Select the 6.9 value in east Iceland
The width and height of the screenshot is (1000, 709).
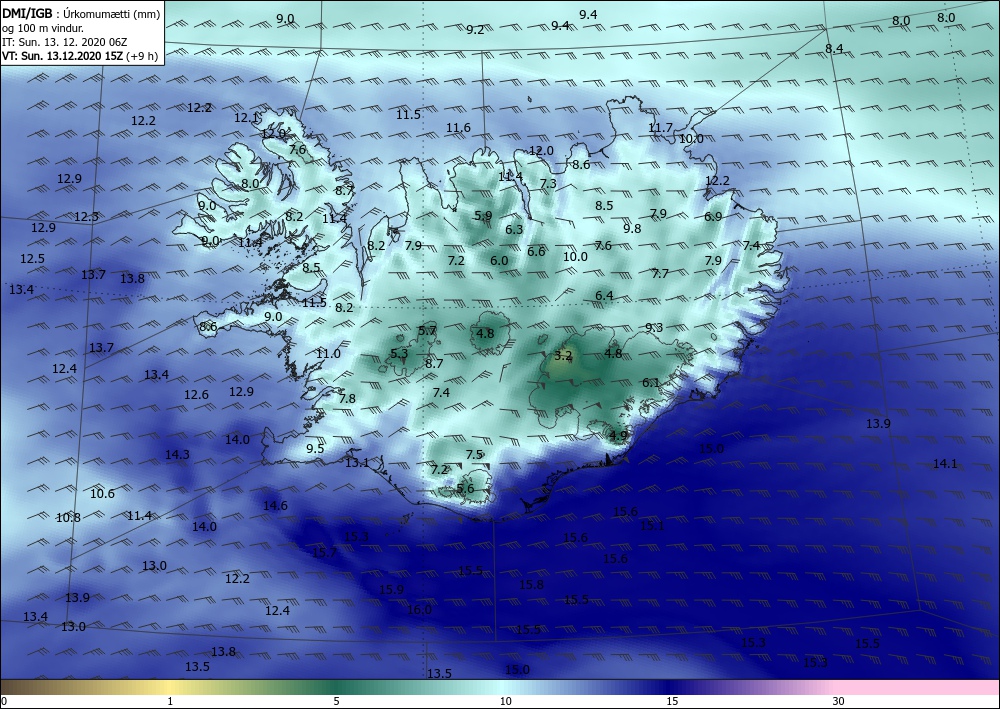pyautogui.click(x=713, y=216)
